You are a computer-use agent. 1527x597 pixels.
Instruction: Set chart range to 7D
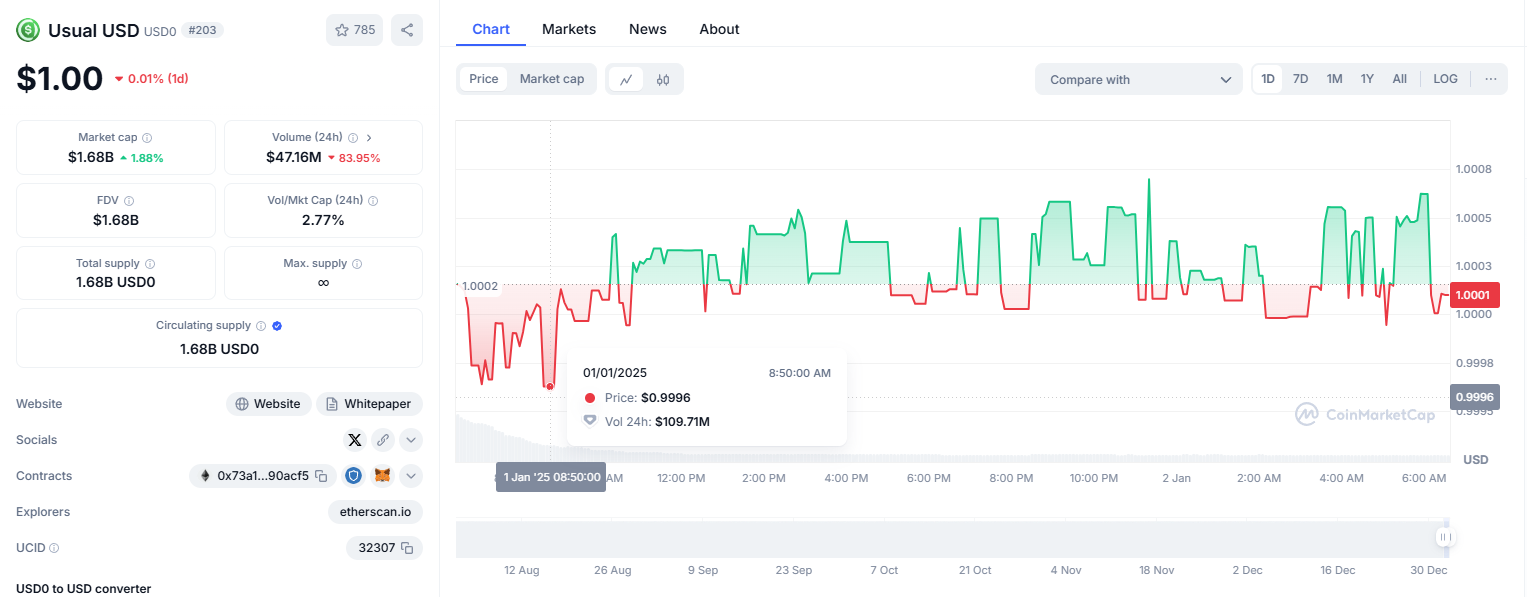coord(1300,79)
